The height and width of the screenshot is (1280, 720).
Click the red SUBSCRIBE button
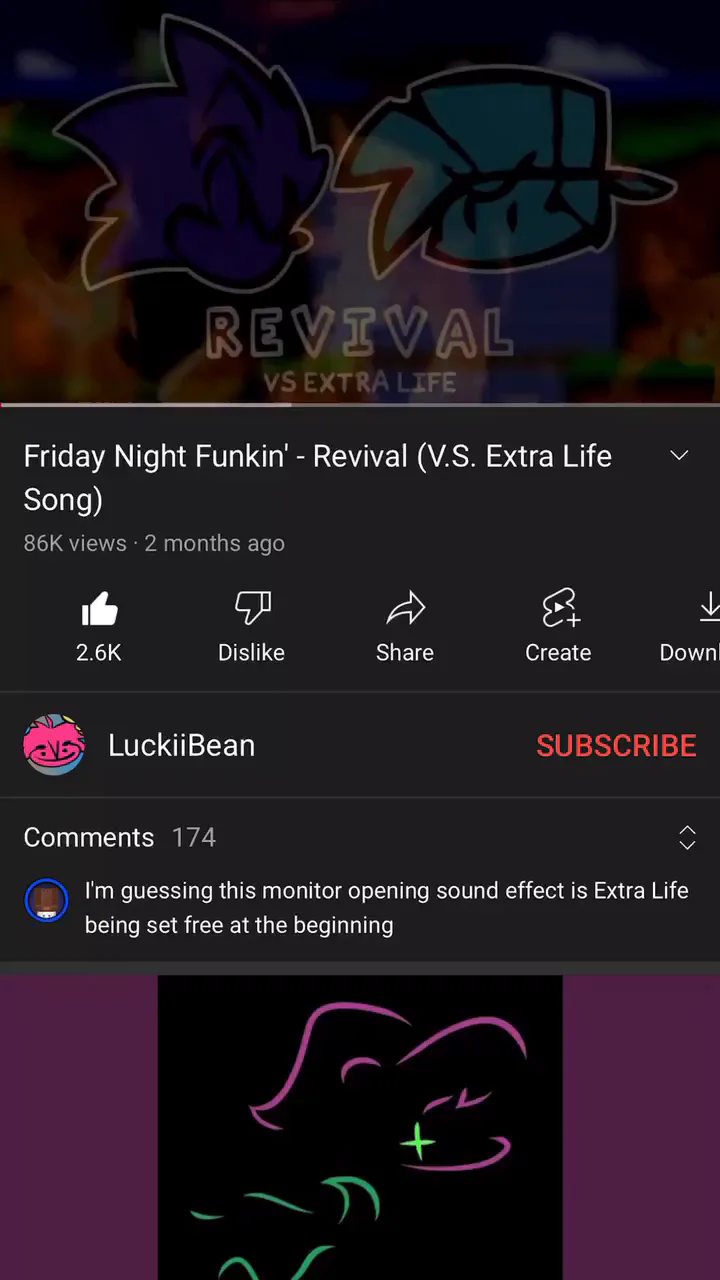[x=616, y=745]
